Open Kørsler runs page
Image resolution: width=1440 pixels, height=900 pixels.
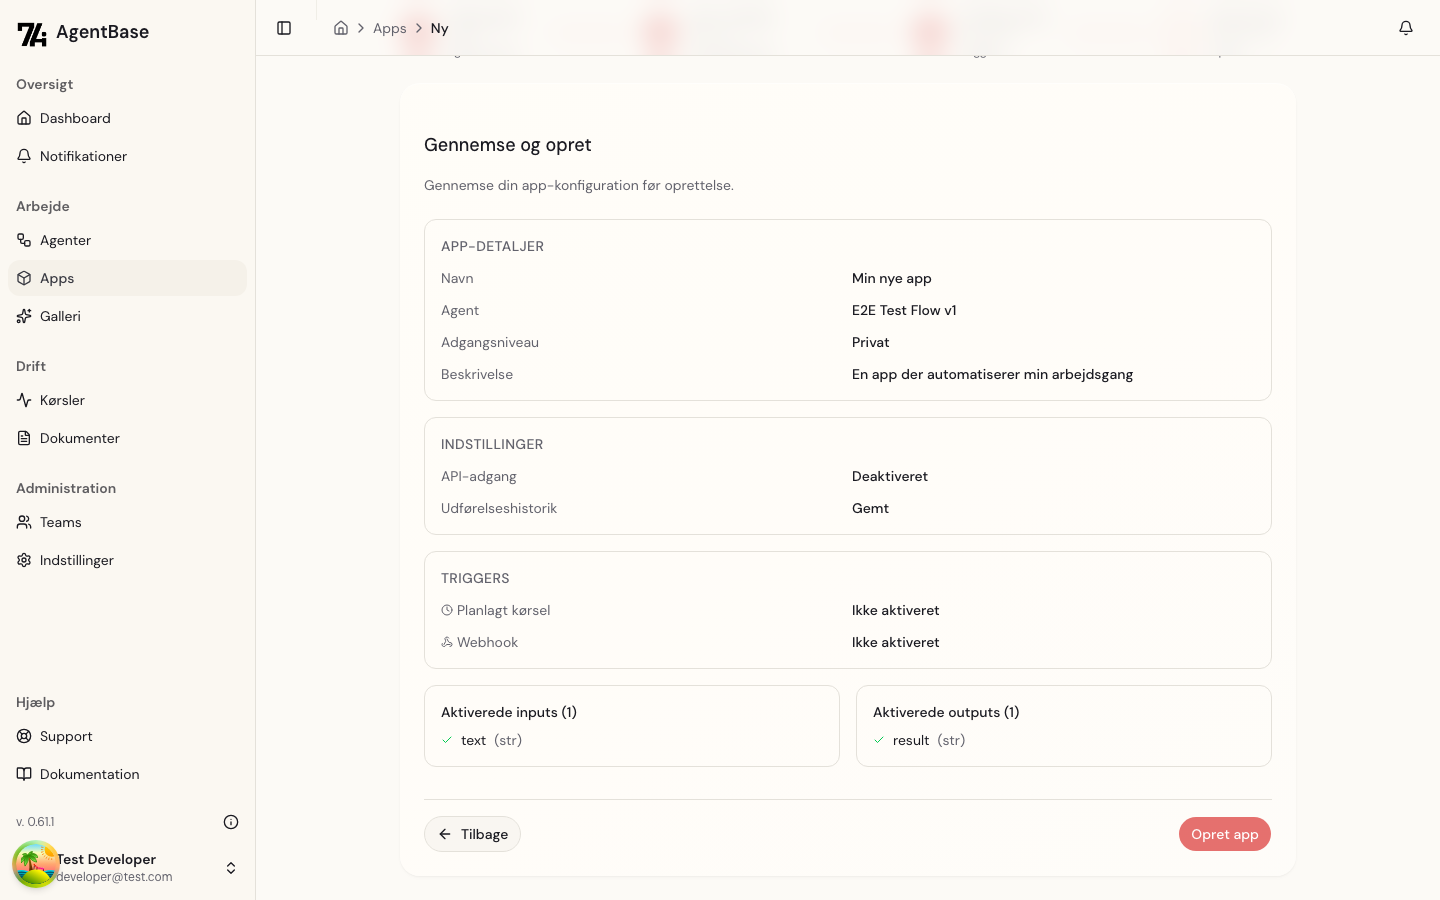tap(62, 400)
